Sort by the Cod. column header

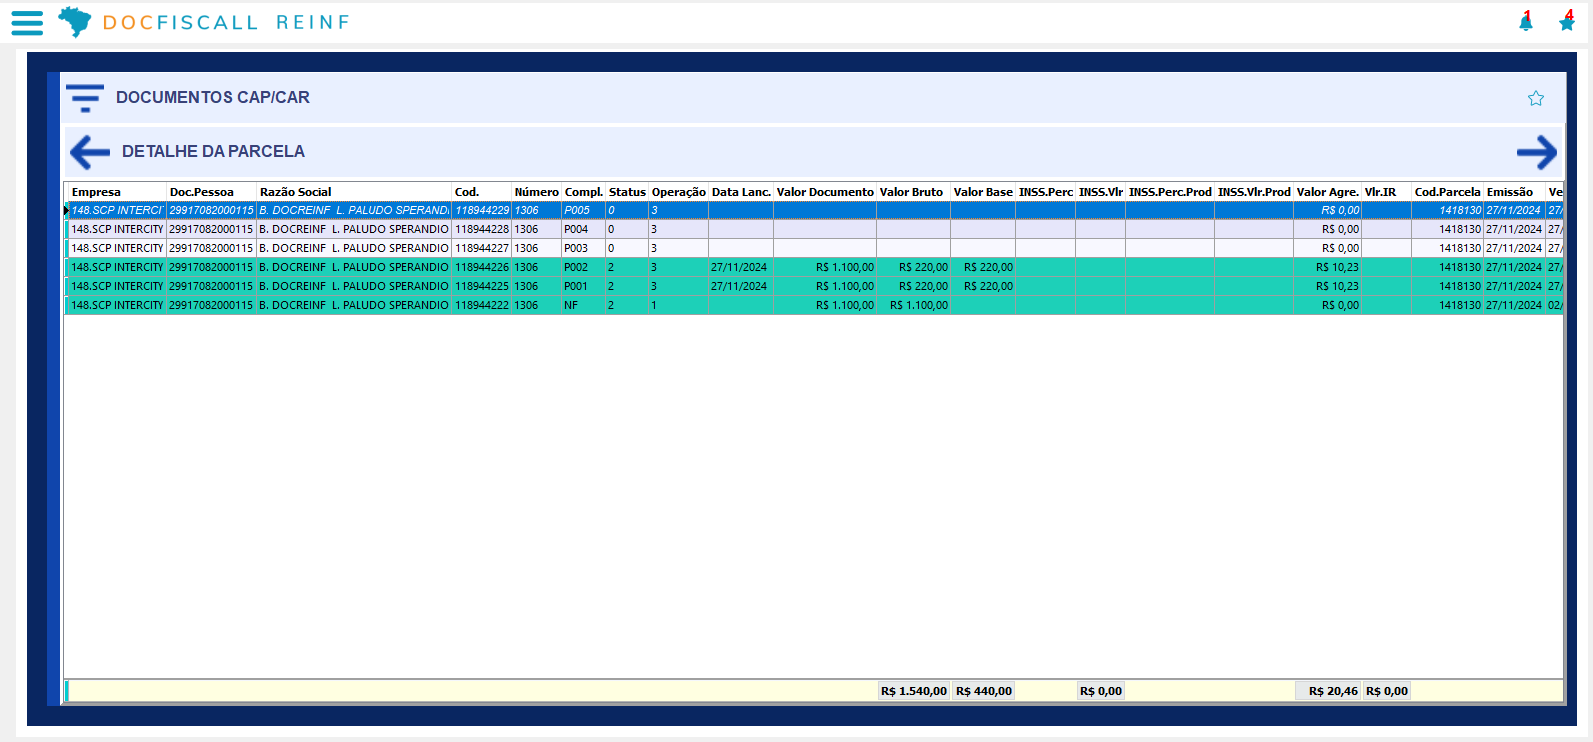pyautogui.click(x=482, y=192)
